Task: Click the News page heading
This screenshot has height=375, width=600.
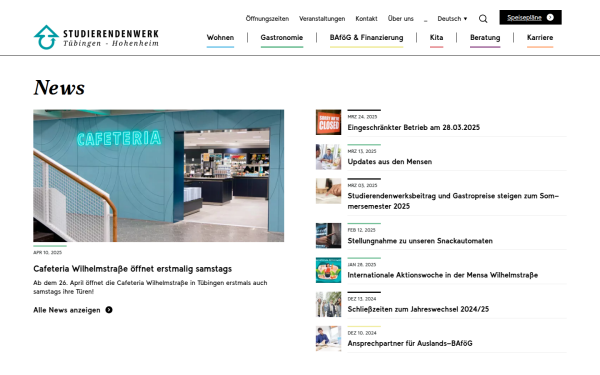Action: (59, 88)
